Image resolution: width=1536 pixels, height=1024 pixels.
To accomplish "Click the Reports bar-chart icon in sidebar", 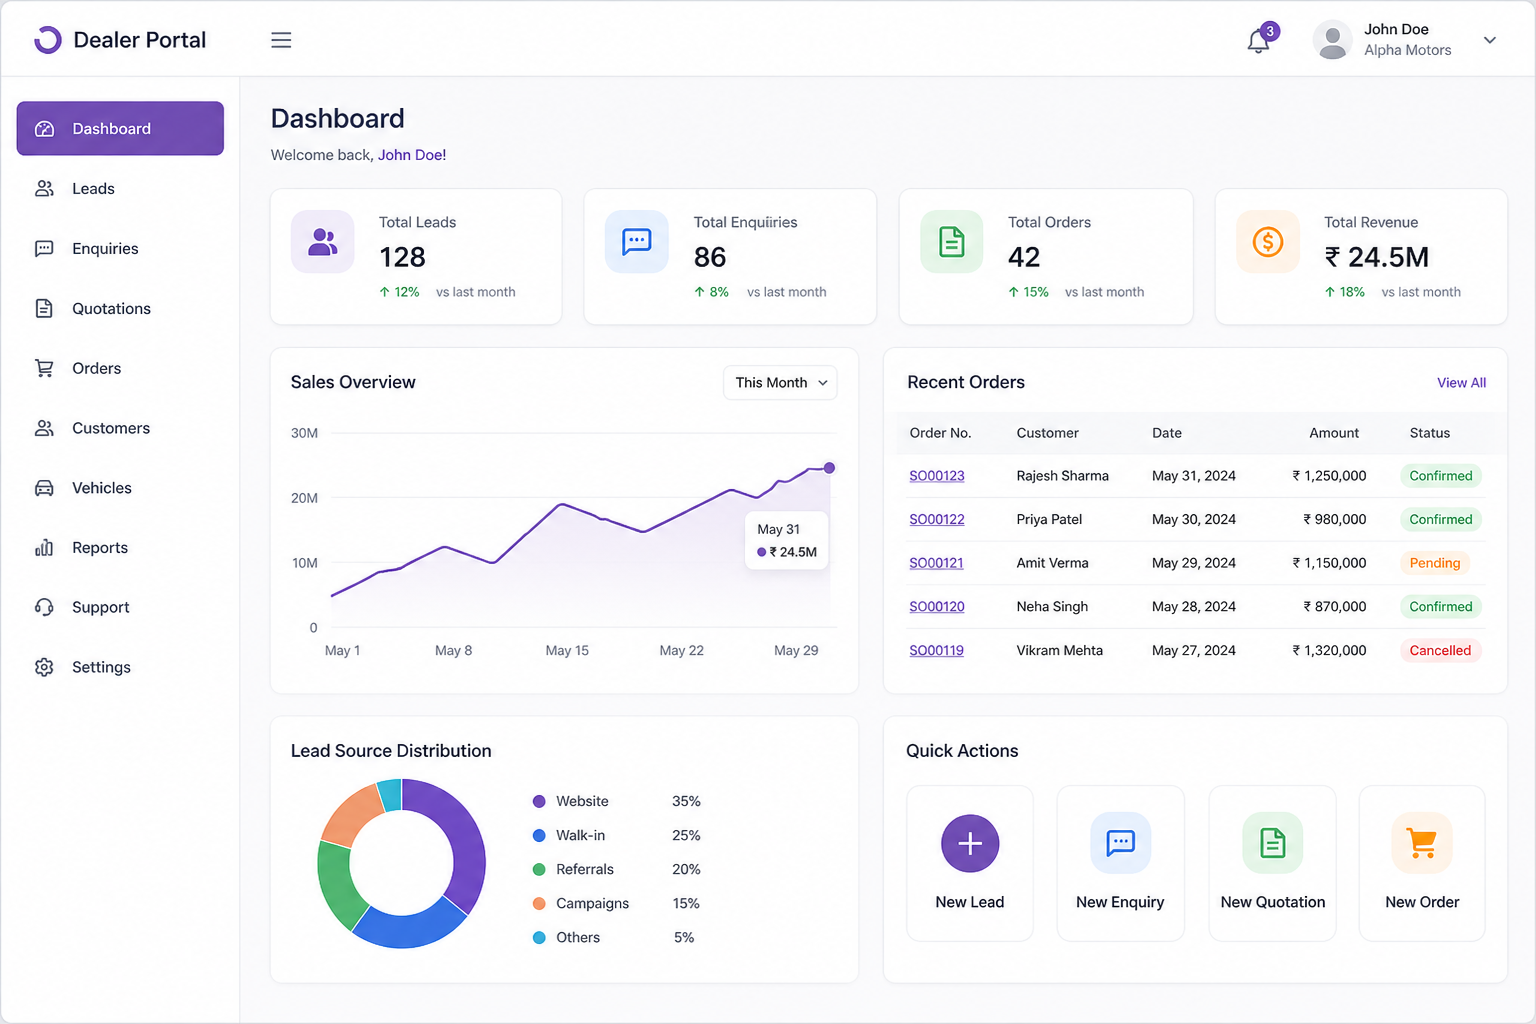I will (44, 548).
